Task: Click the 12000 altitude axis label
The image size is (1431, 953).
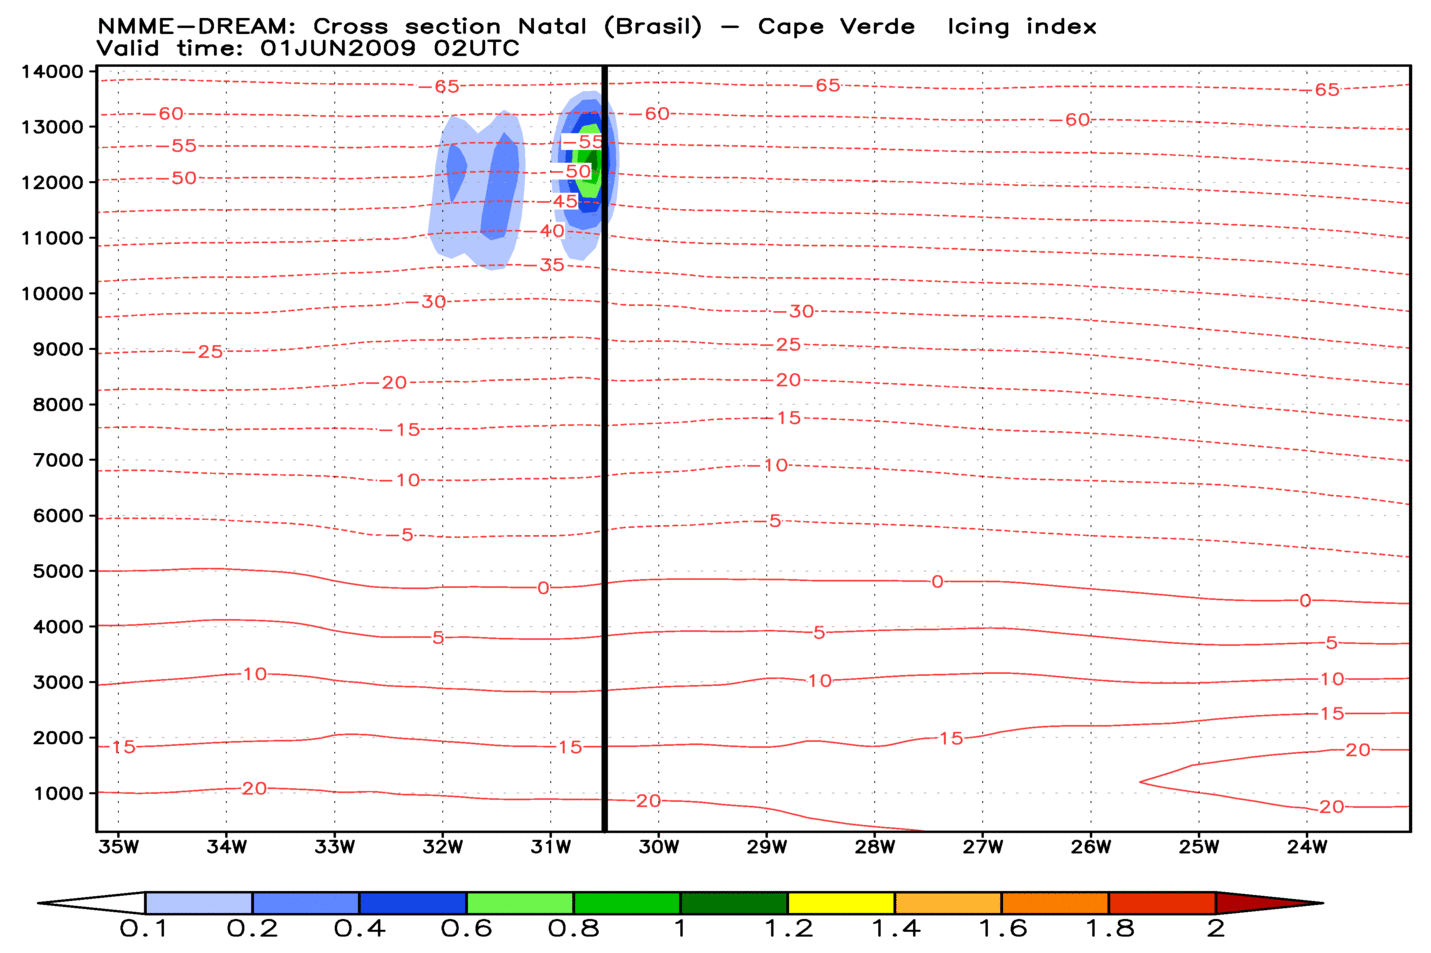Action: [52, 182]
